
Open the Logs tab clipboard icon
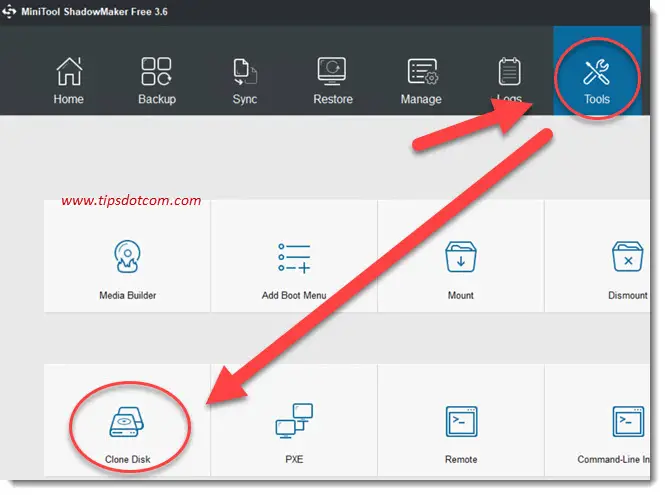[509, 71]
